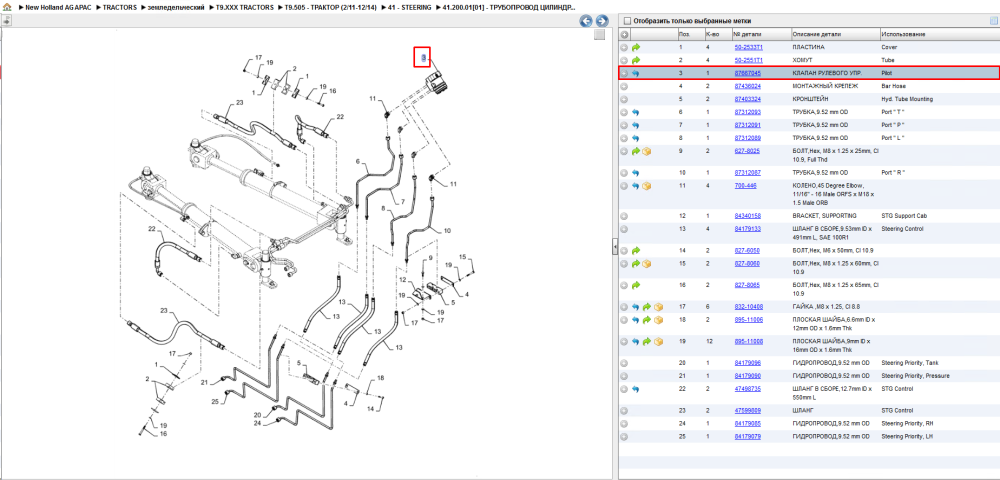Click green arrow on row 827-8065

click(x=636, y=285)
